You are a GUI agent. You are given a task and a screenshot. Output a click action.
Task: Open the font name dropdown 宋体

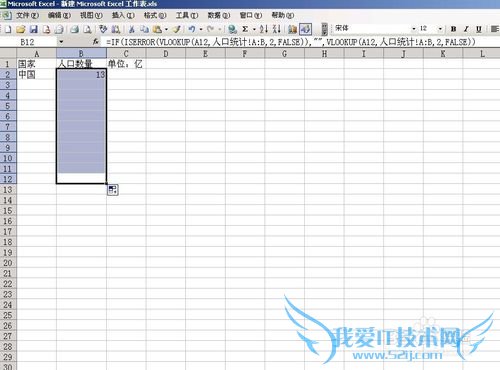pyautogui.click(x=414, y=29)
